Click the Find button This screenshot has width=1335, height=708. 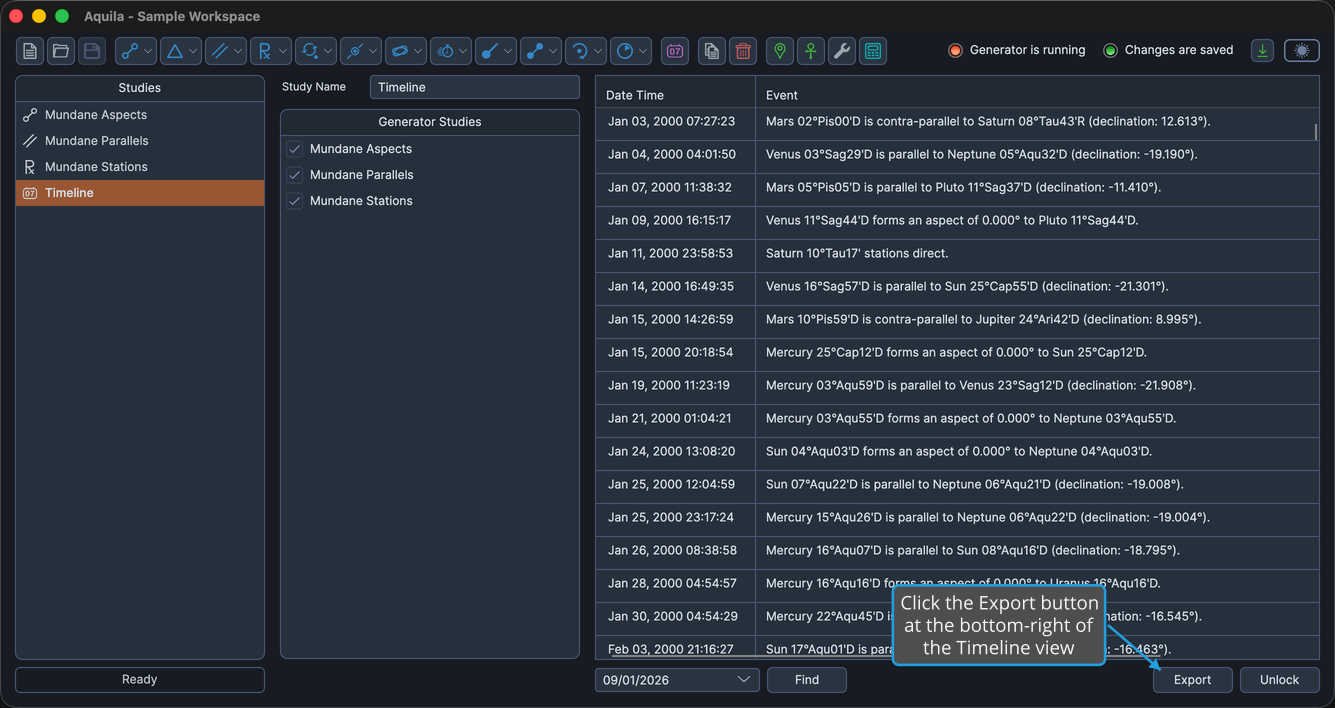(807, 680)
